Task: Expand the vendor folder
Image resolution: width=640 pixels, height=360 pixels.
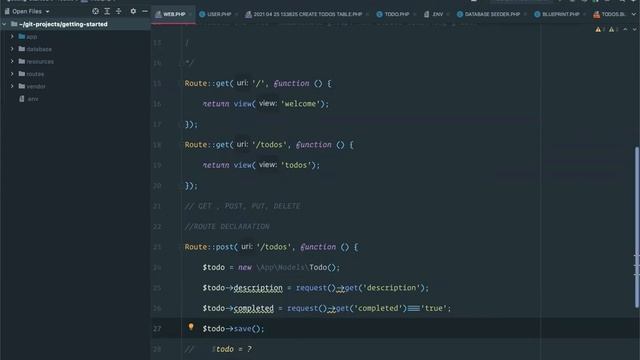Action: tap(12, 87)
